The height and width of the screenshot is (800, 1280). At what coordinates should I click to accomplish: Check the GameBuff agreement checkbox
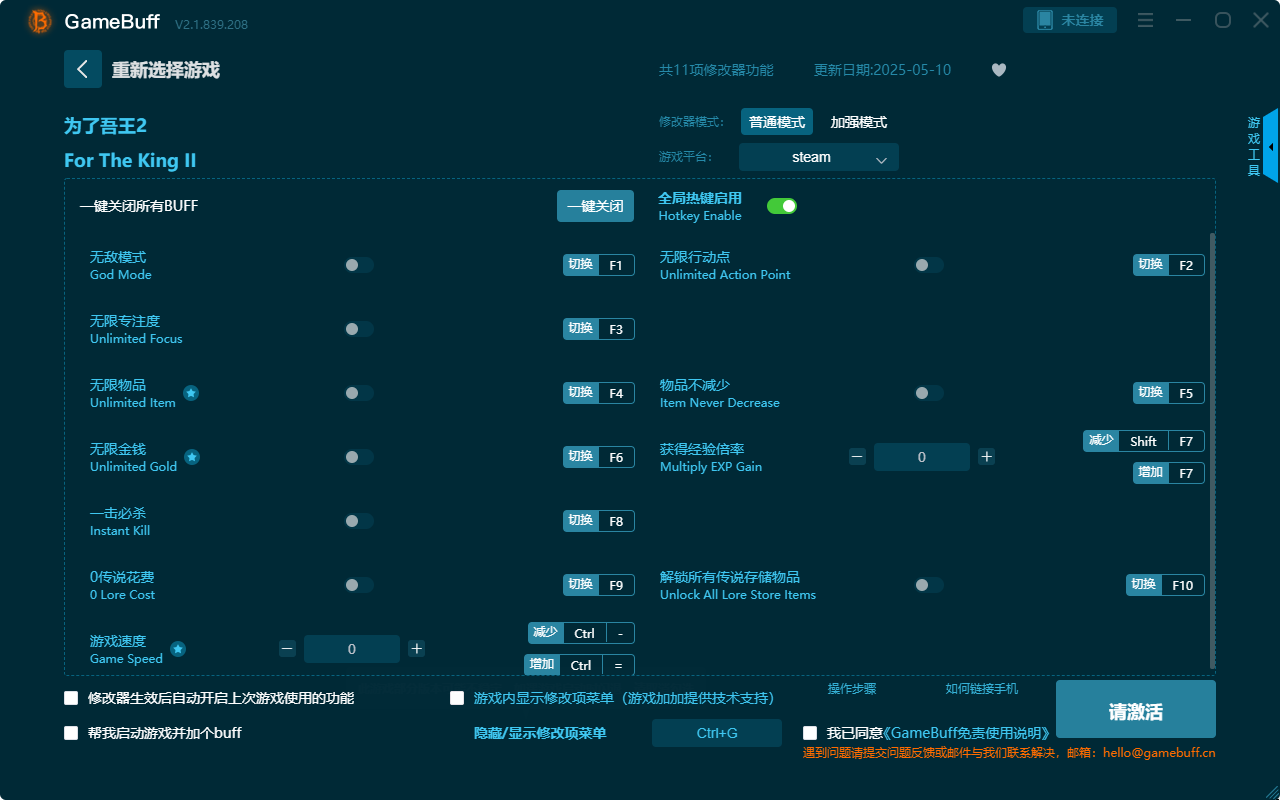click(809, 733)
